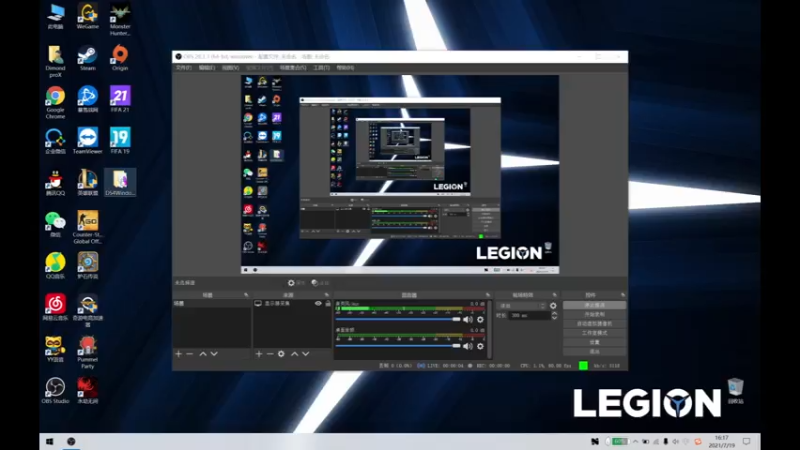Click the Start Recording button
The width and height of the screenshot is (800, 450).
594,314
